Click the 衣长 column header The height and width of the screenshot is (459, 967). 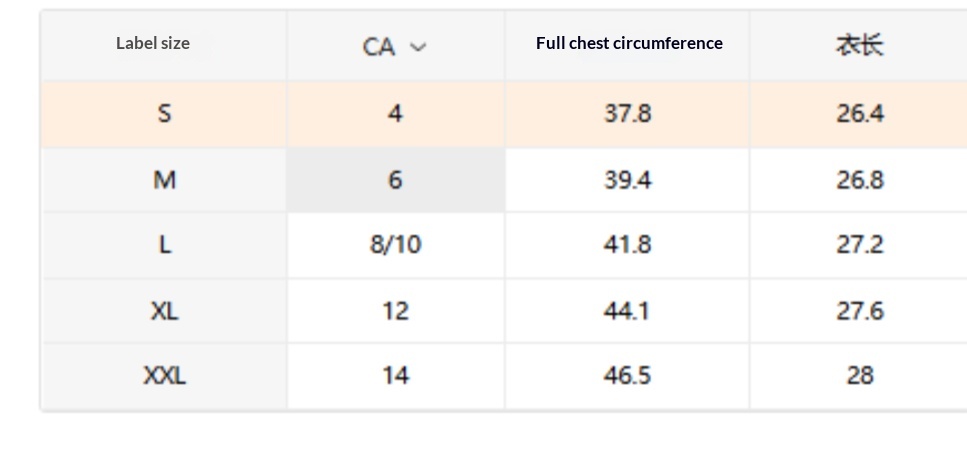(859, 45)
